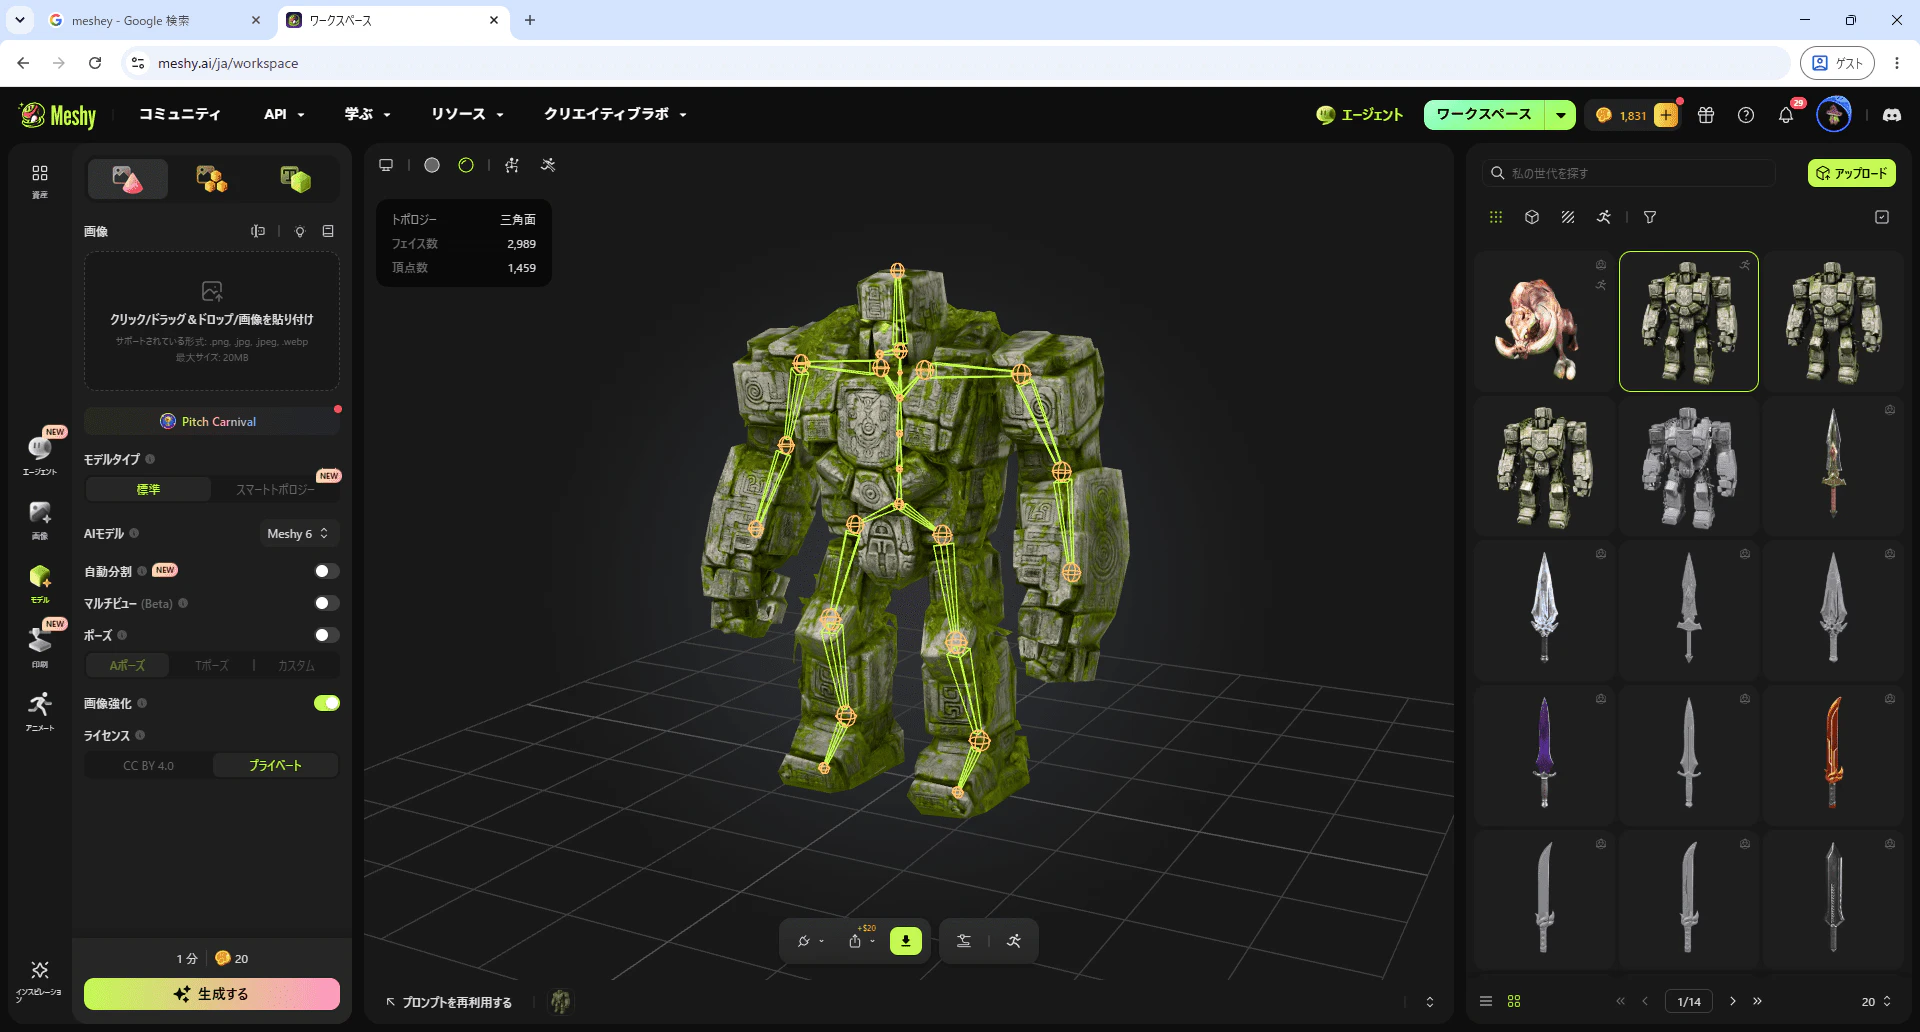Click the image drop upload area
The image size is (1920, 1032).
pyautogui.click(x=212, y=321)
